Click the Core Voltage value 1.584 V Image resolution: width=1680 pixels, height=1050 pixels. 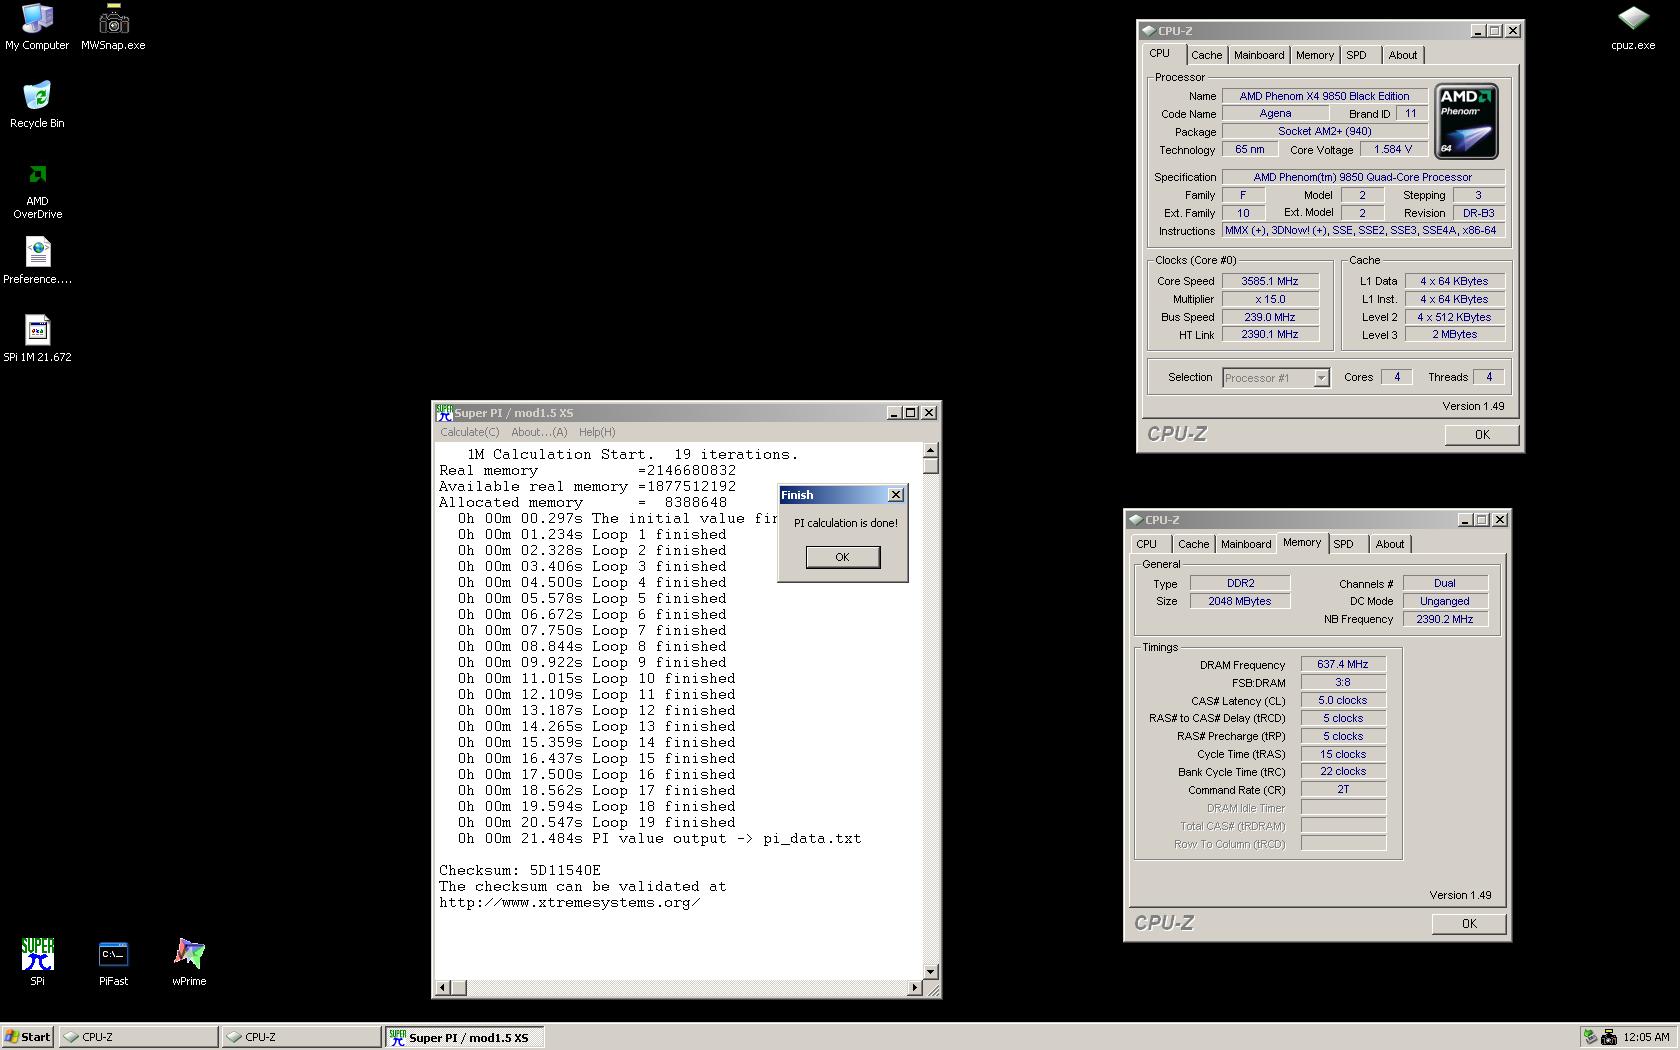(1393, 149)
